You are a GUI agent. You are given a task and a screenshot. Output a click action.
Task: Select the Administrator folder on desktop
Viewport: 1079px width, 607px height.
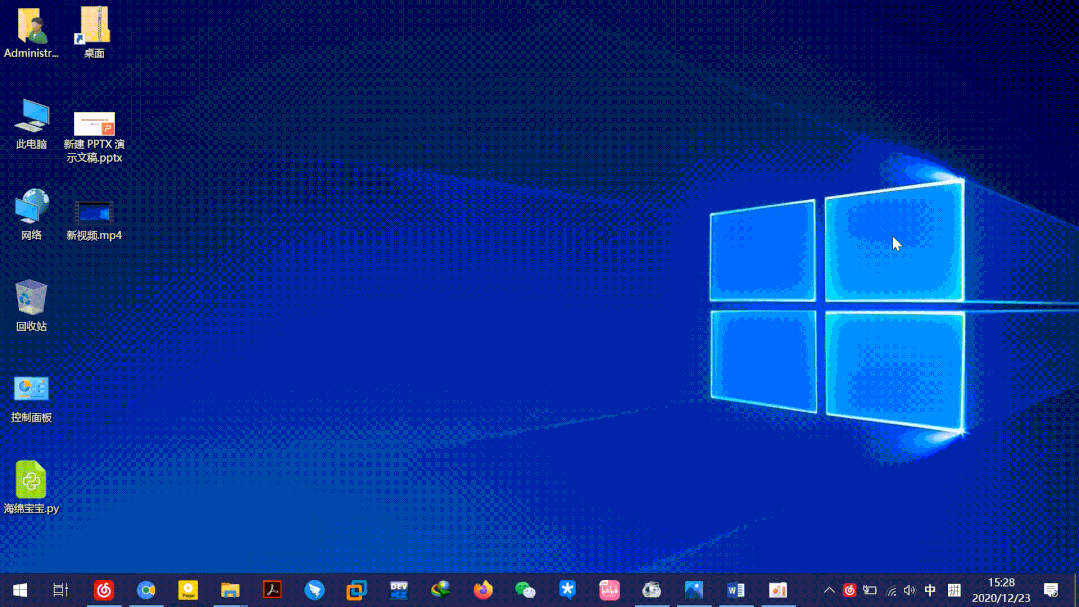tap(31, 33)
